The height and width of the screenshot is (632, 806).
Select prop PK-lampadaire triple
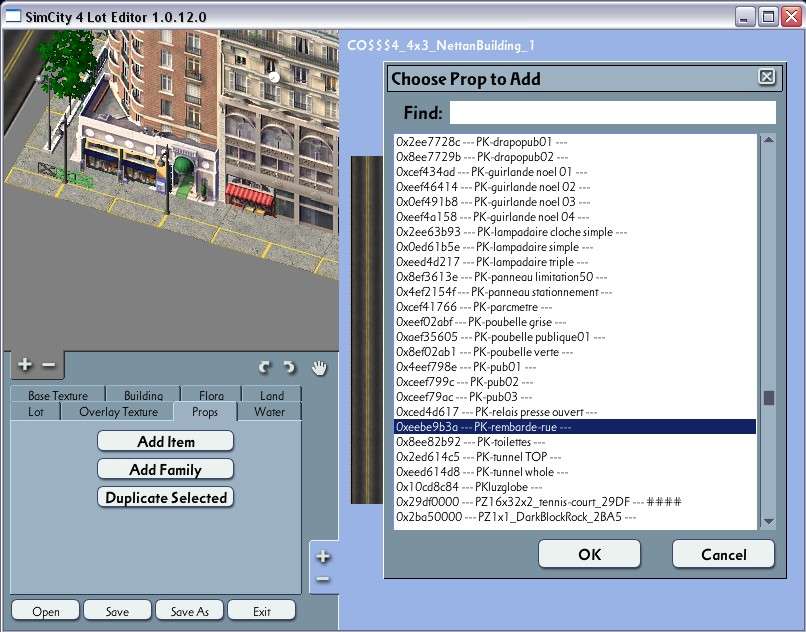575,262
